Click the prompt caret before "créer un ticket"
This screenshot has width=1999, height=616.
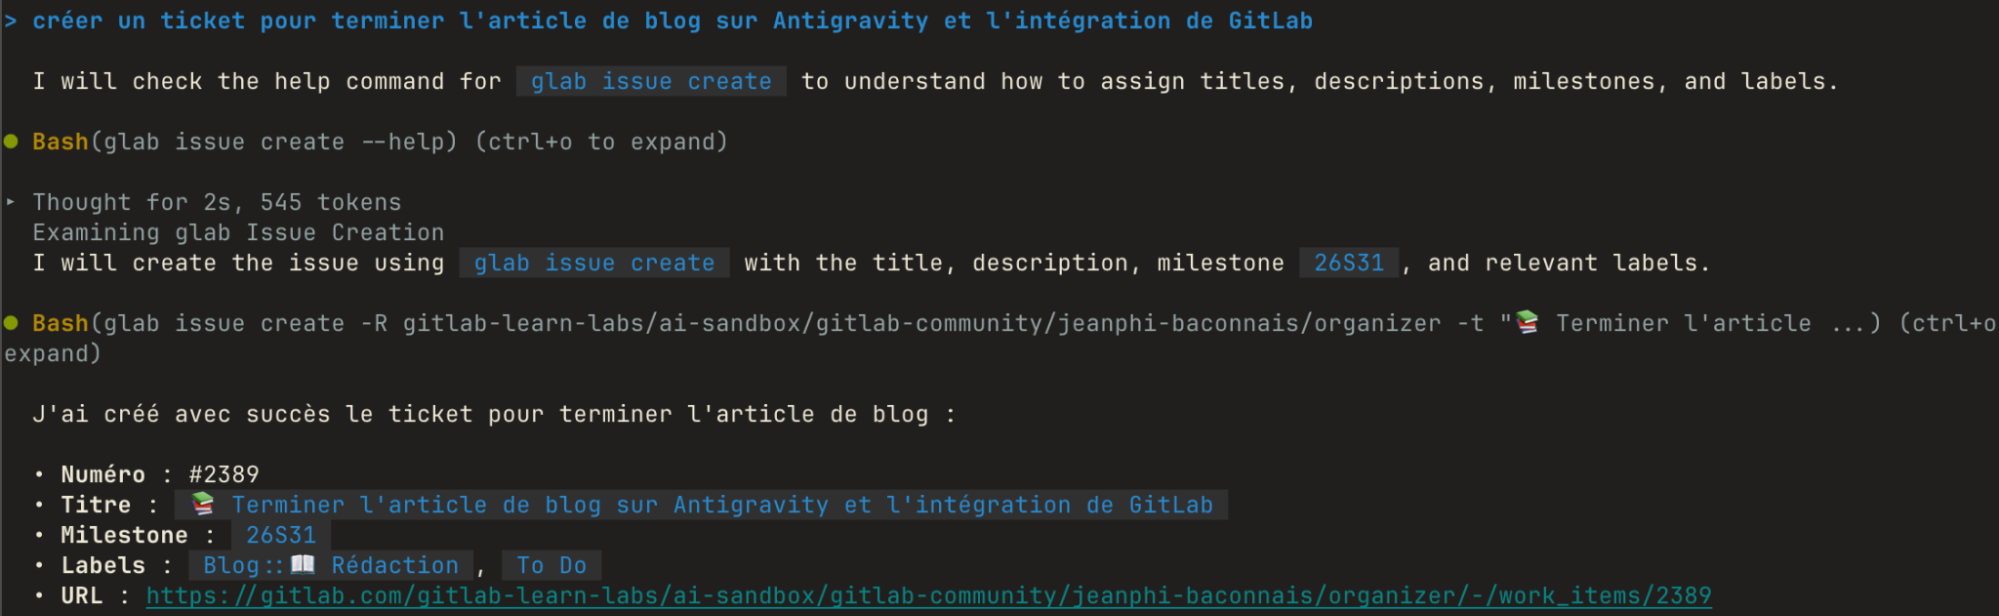[x=10, y=21]
